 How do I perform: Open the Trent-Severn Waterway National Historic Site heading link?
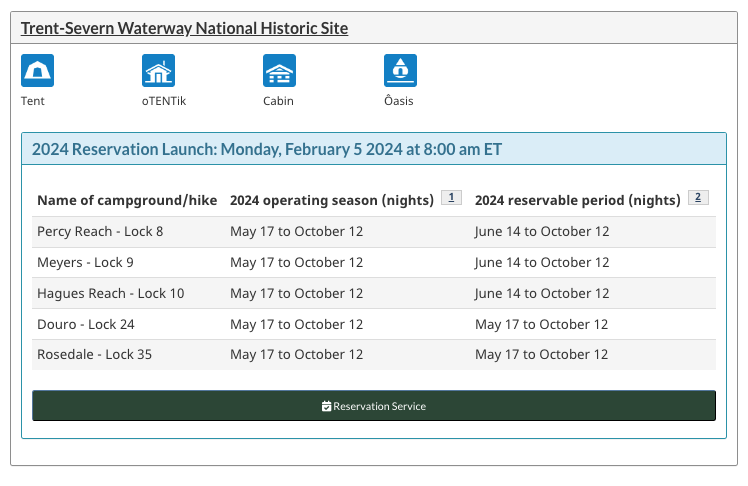tap(184, 29)
